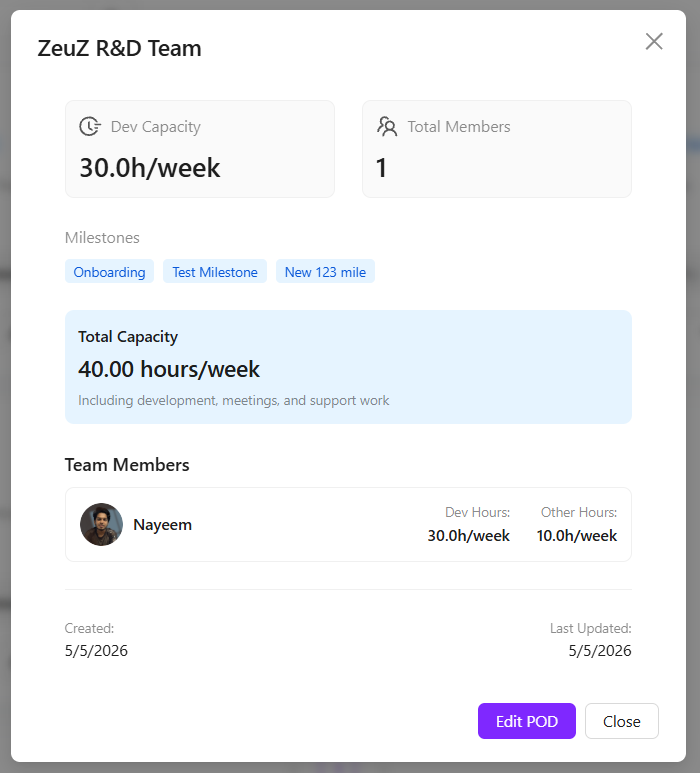Click the Milestones section label
The height and width of the screenshot is (773, 700).
pyautogui.click(x=103, y=238)
